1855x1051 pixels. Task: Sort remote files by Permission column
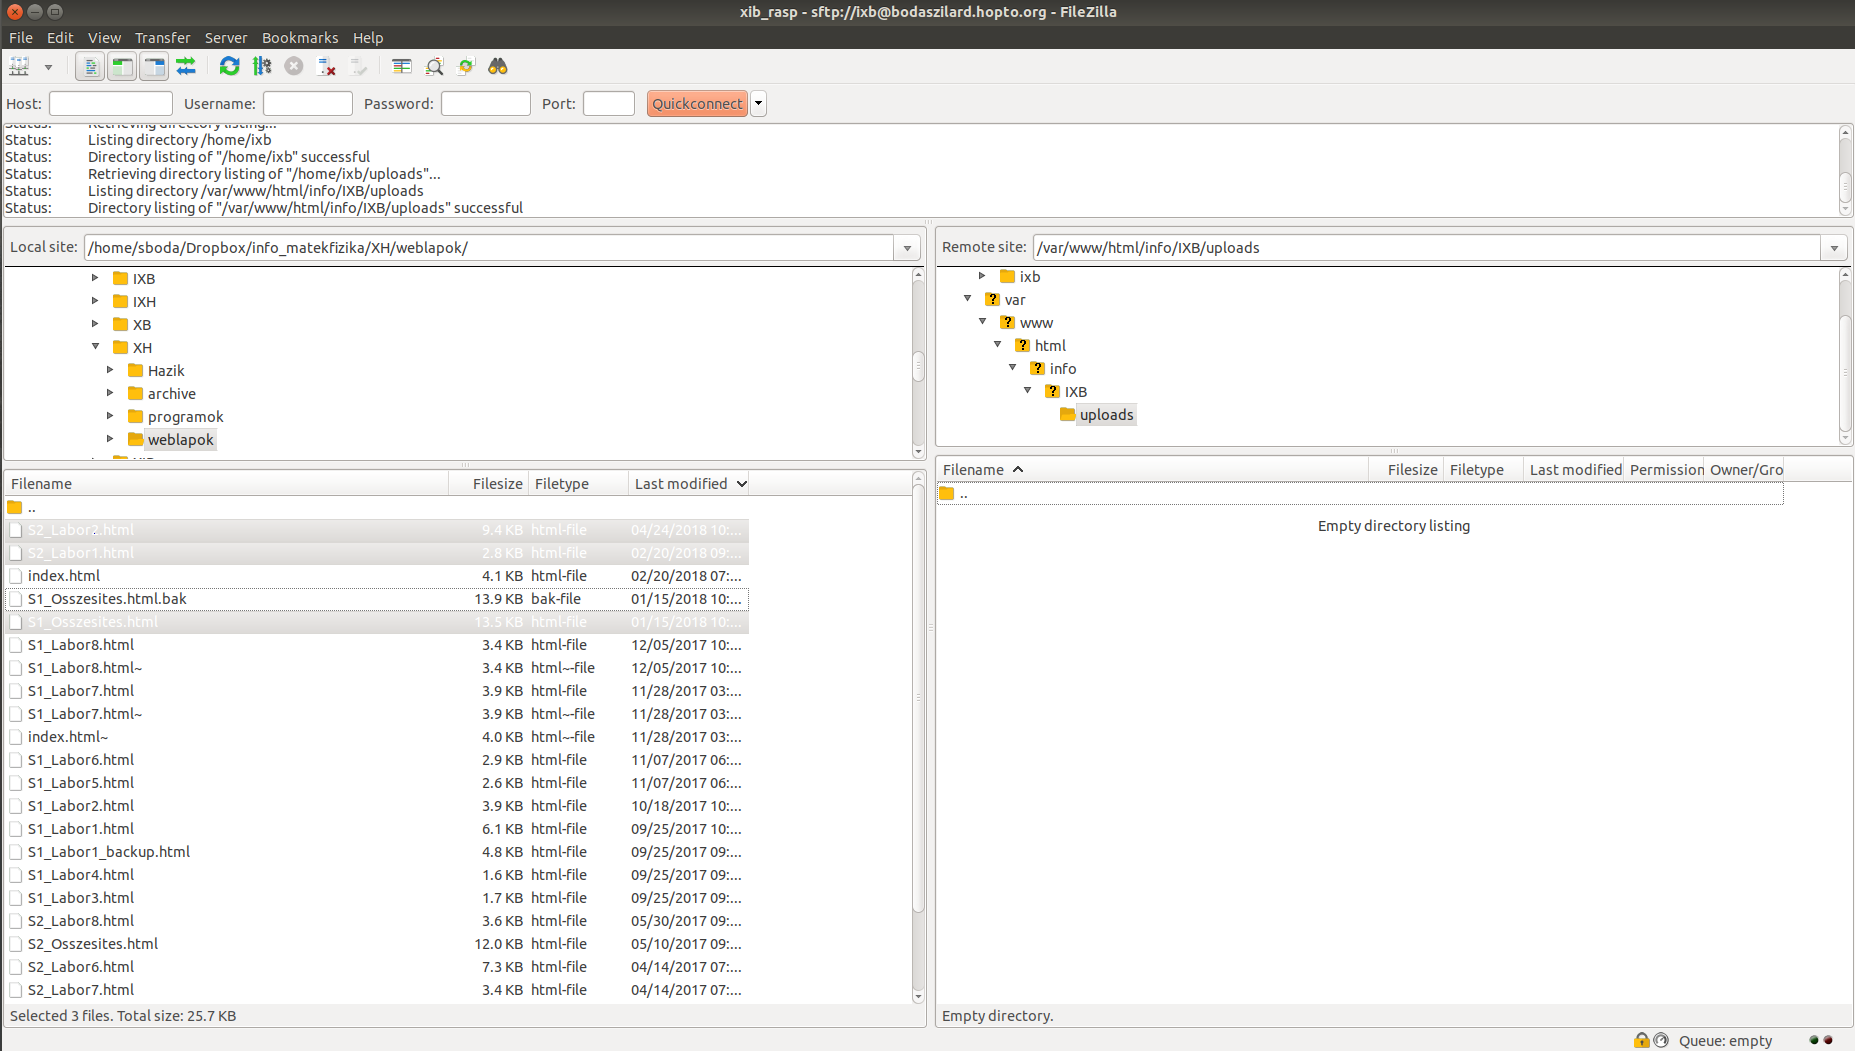(1666, 470)
